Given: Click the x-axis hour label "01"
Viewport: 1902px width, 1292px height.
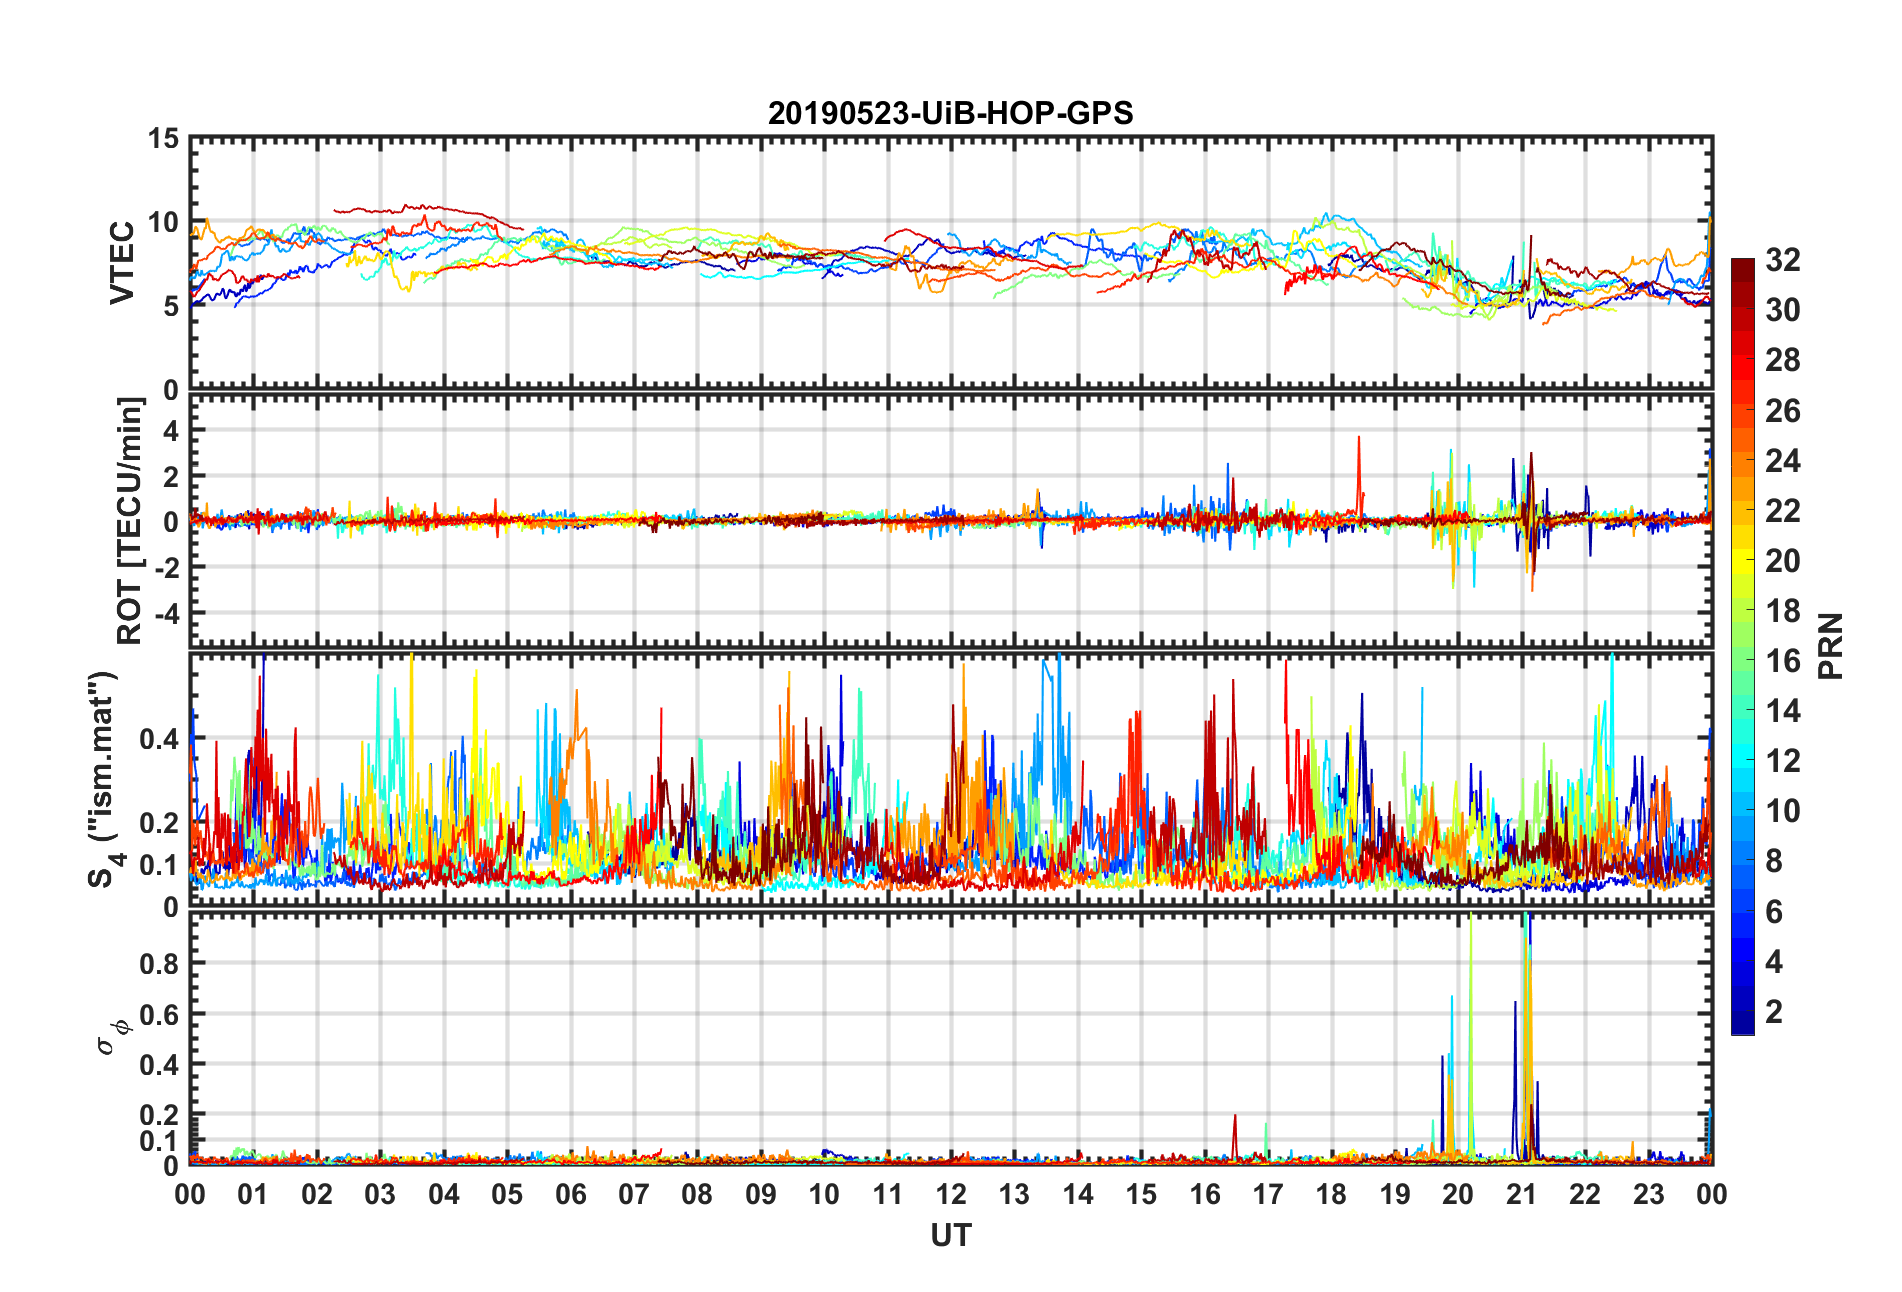Looking at the screenshot, I should [x=253, y=1194].
